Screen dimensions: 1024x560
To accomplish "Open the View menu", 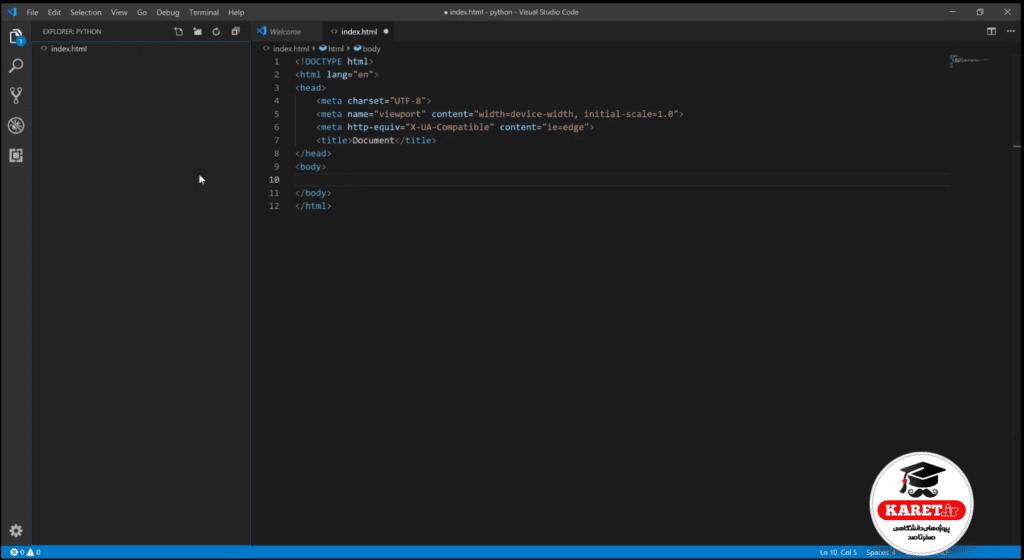I will tap(119, 12).
